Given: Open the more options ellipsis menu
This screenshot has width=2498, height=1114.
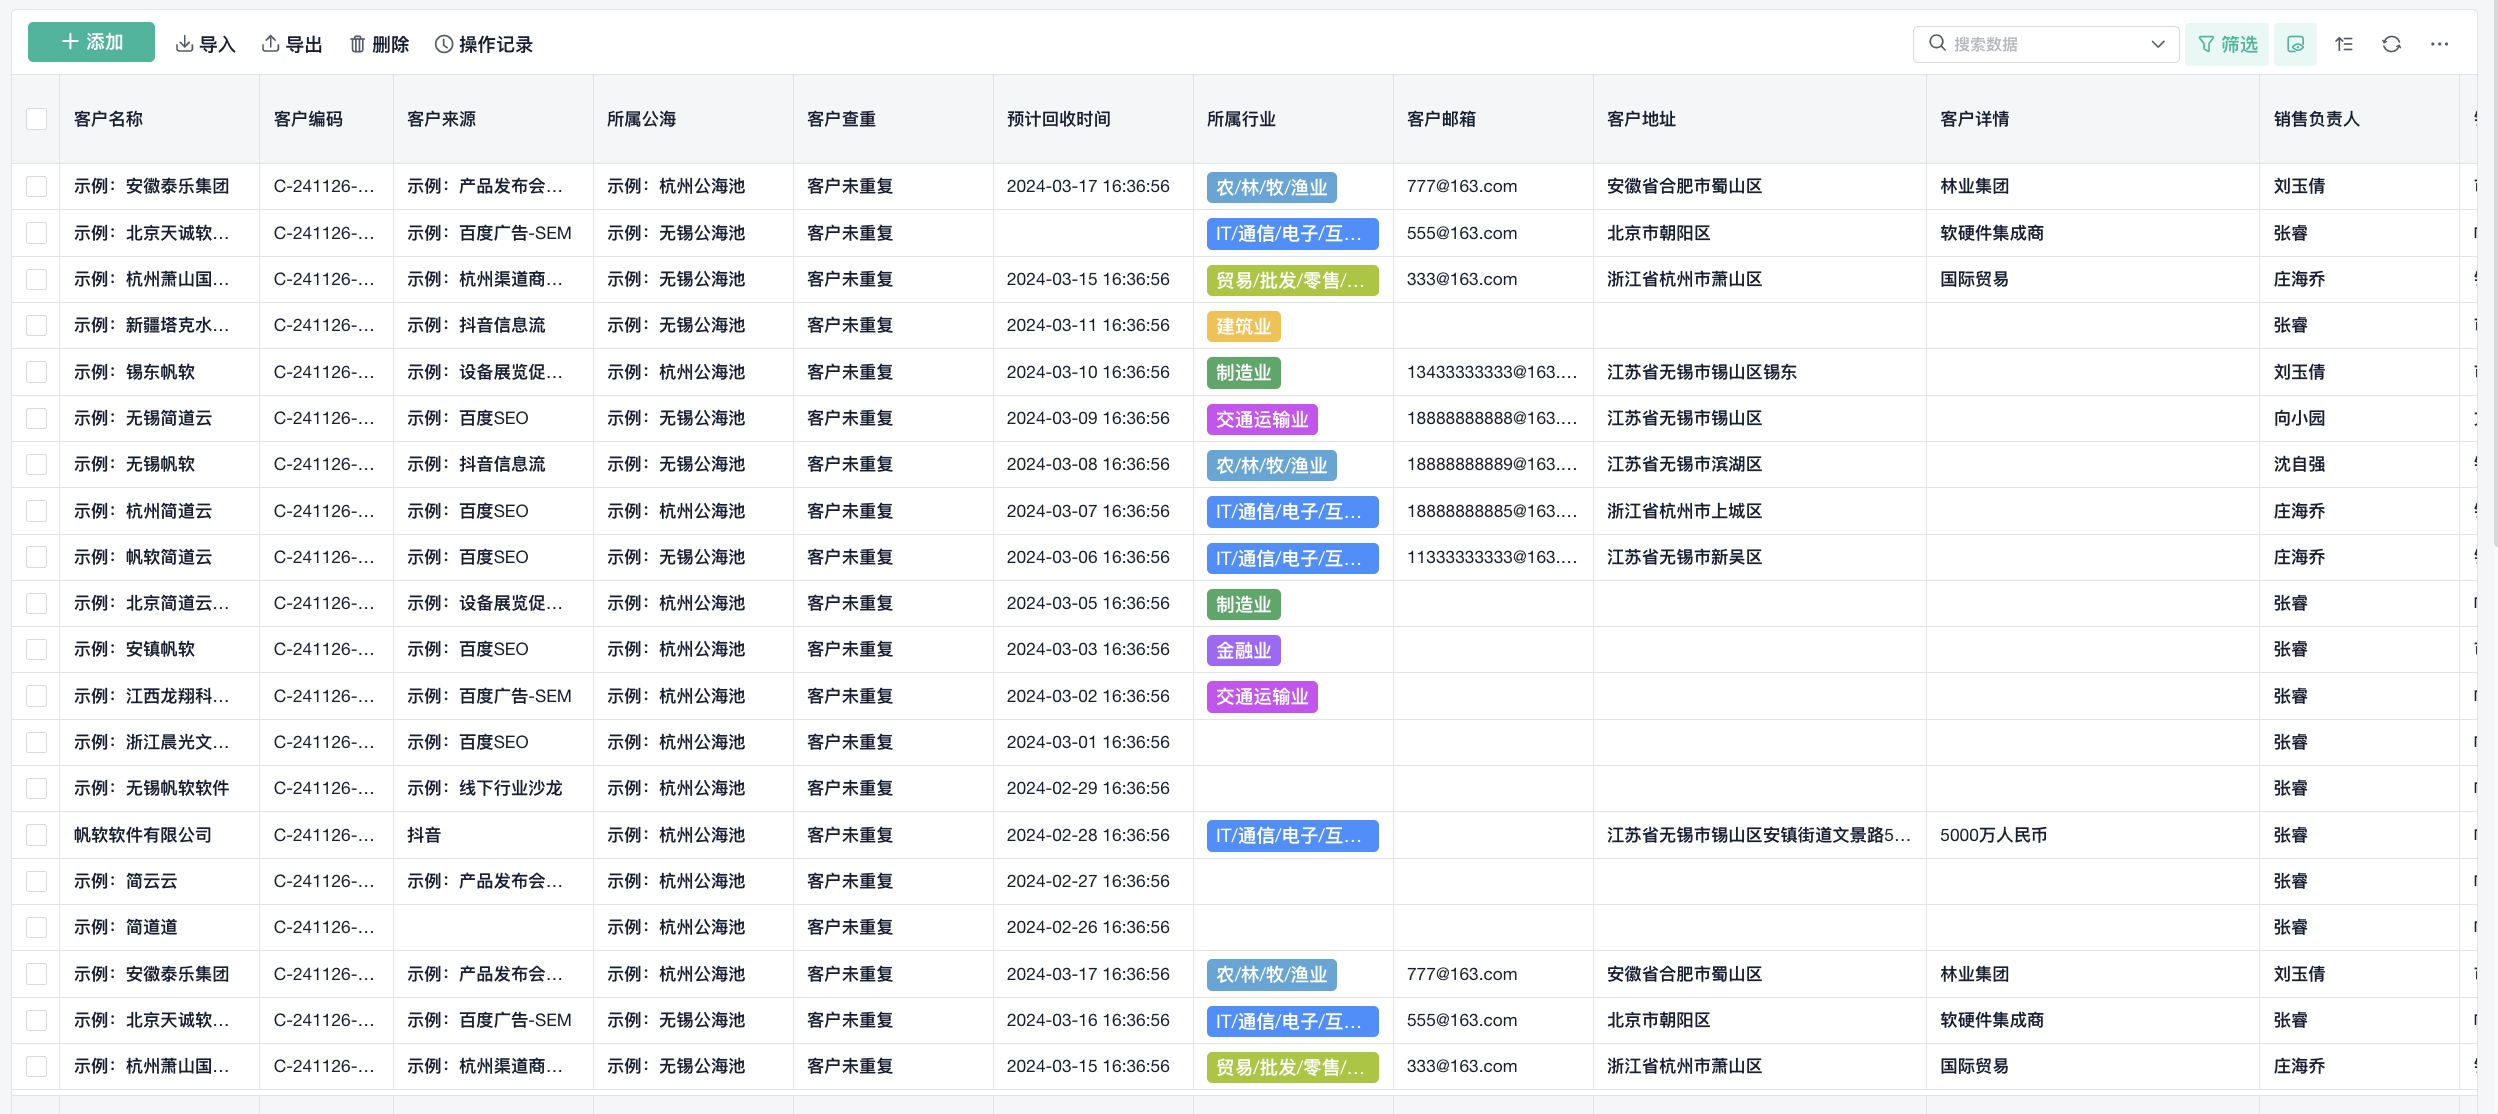Looking at the screenshot, I should [2439, 44].
